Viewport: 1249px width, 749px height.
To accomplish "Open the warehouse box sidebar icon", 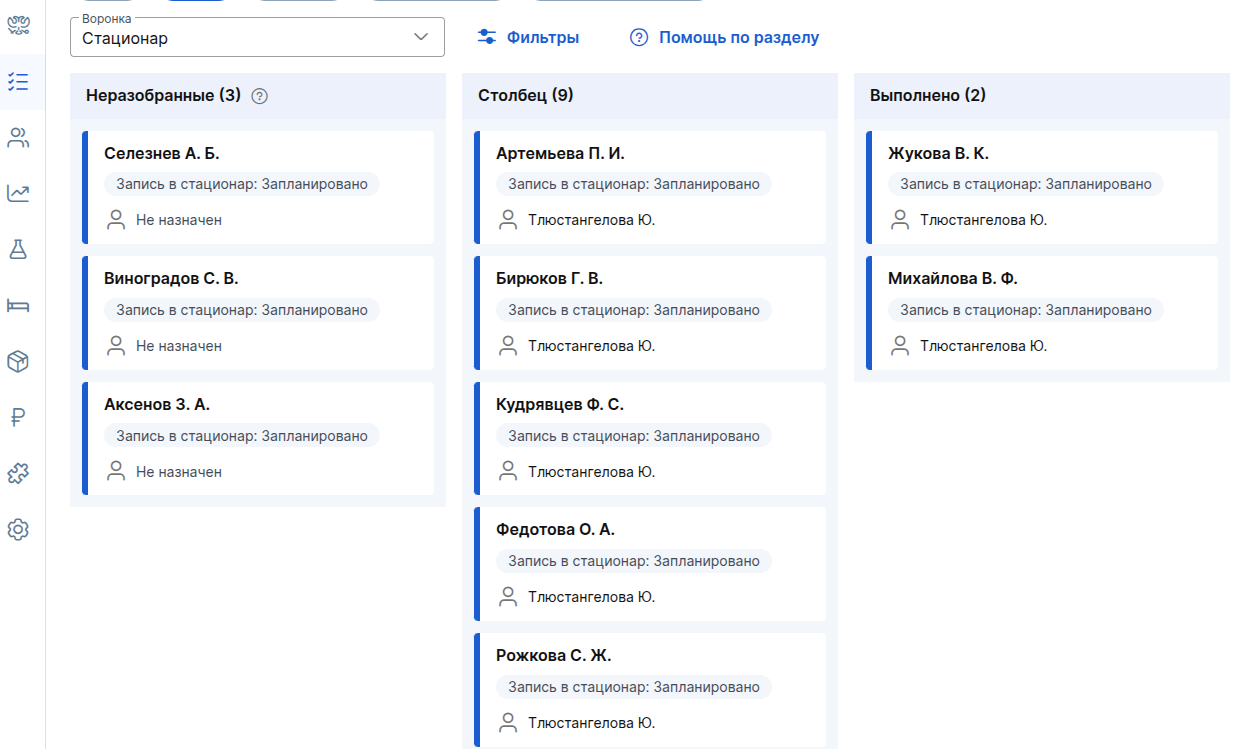I will click(18, 361).
